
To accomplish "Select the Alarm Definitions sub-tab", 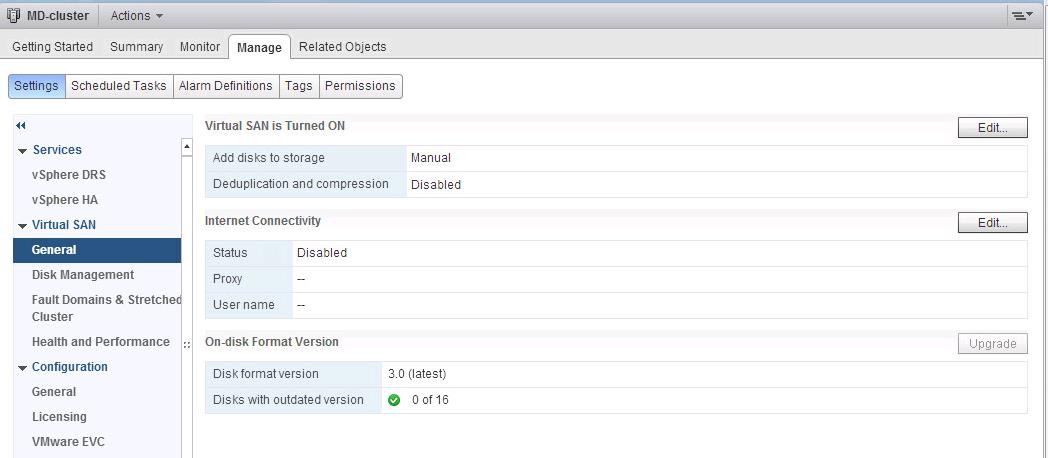I will coord(225,86).
